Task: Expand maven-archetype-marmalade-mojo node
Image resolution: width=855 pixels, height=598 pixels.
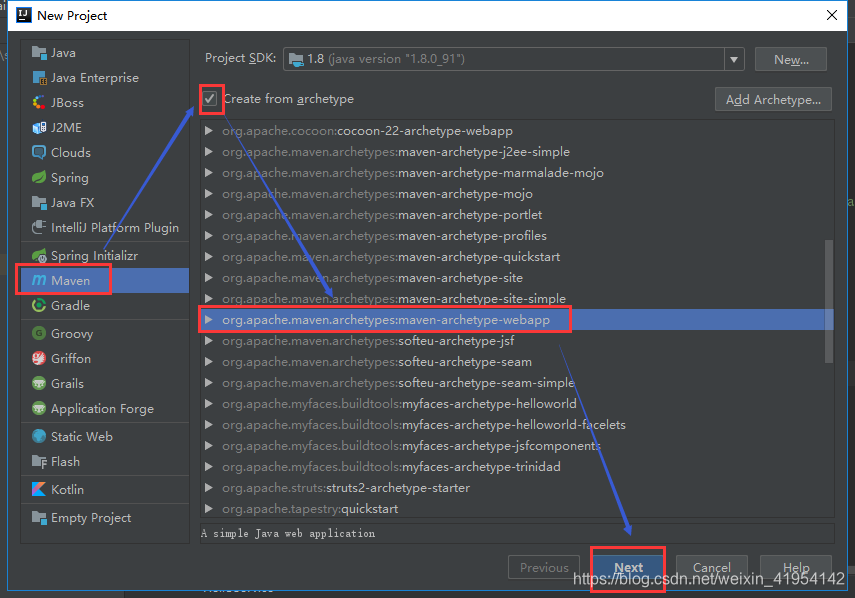Action: 208,173
